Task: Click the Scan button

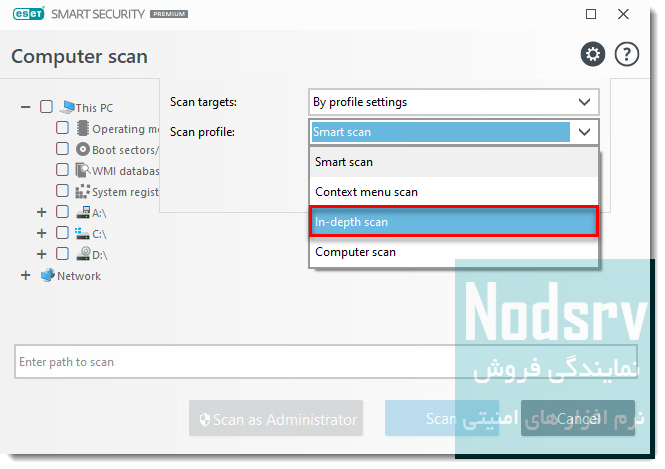Action: [x=441, y=419]
